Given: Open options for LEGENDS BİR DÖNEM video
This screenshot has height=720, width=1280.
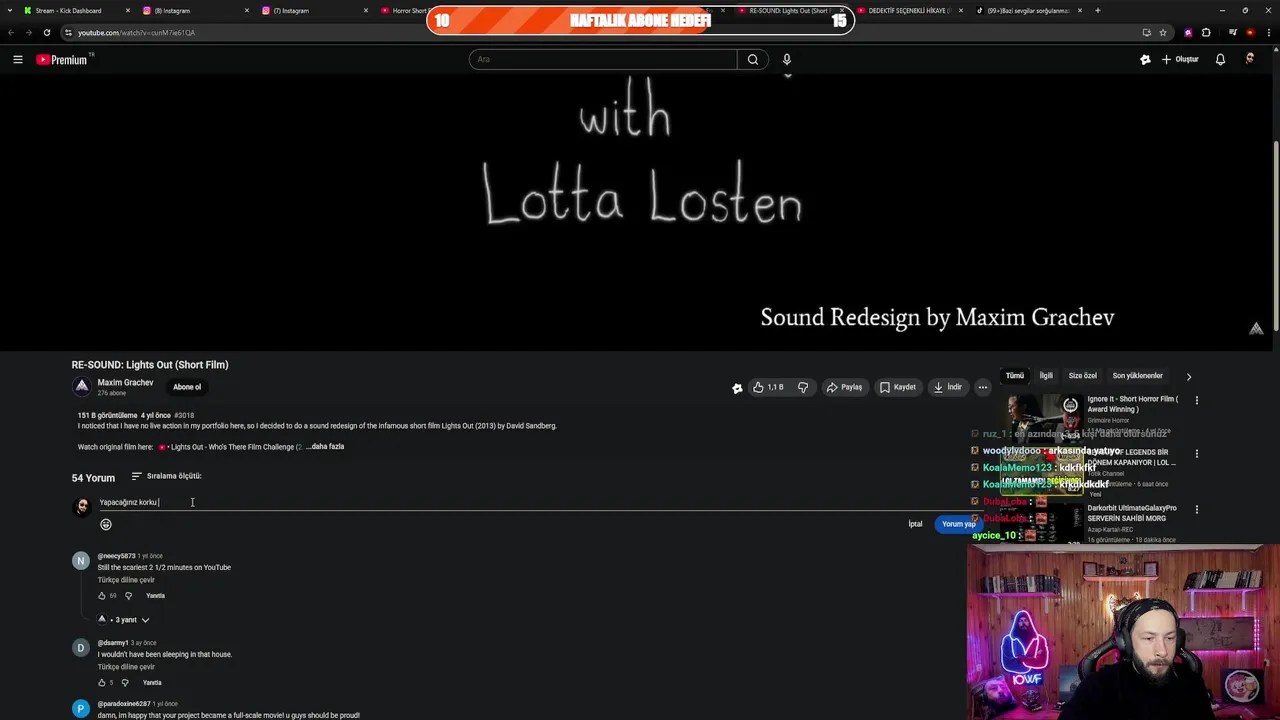Looking at the screenshot, I should coord(1196,454).
